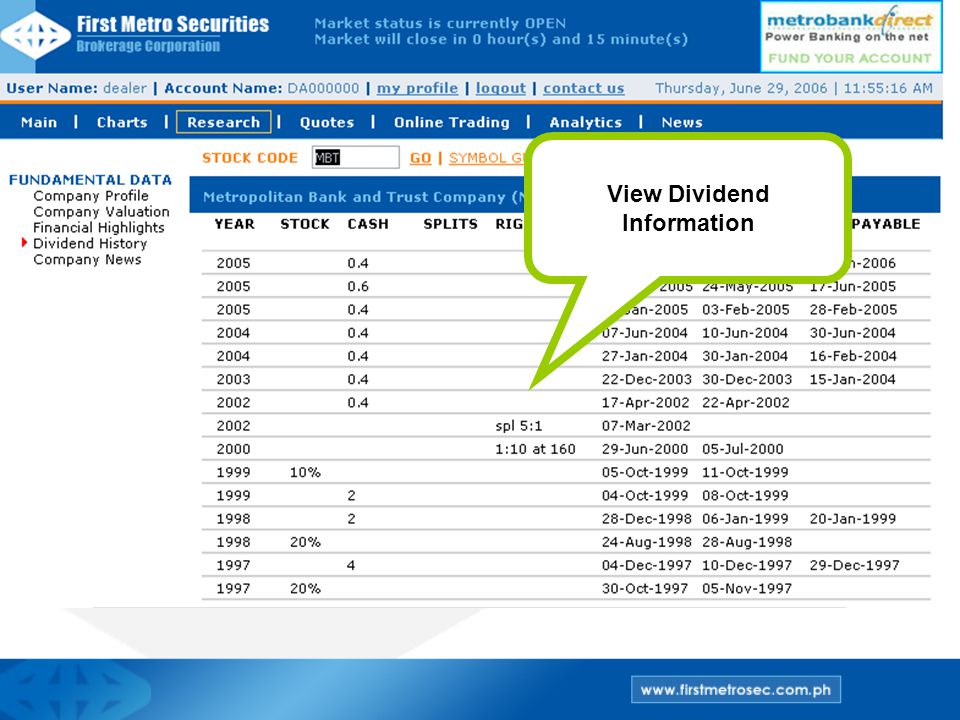Open Company Valuation in sidebar
Screen dimensions: 960x720
tap(101, 212)
